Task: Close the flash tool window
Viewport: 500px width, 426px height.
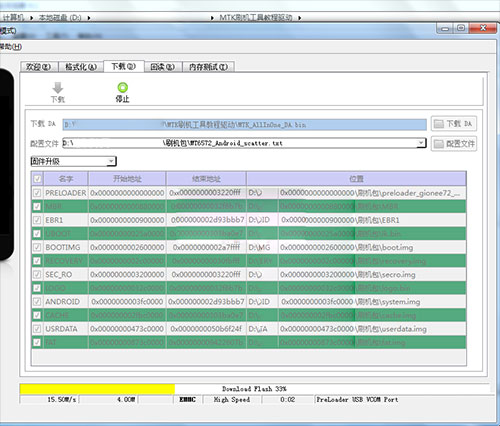Action: pyautogui.click(x=483, y=28)
